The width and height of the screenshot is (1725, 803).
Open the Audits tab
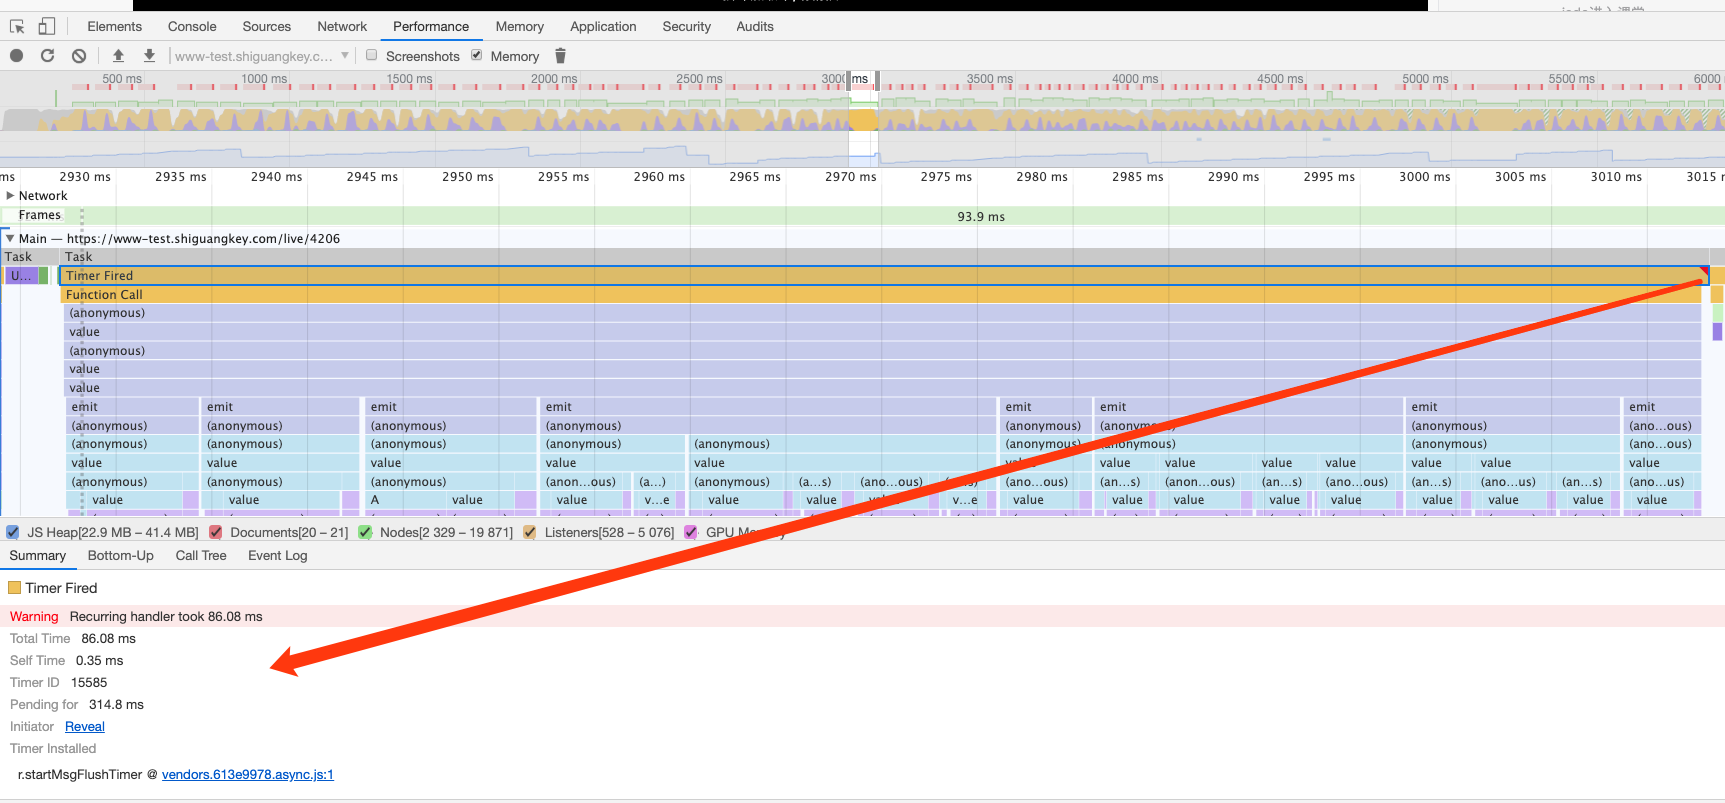755,27
